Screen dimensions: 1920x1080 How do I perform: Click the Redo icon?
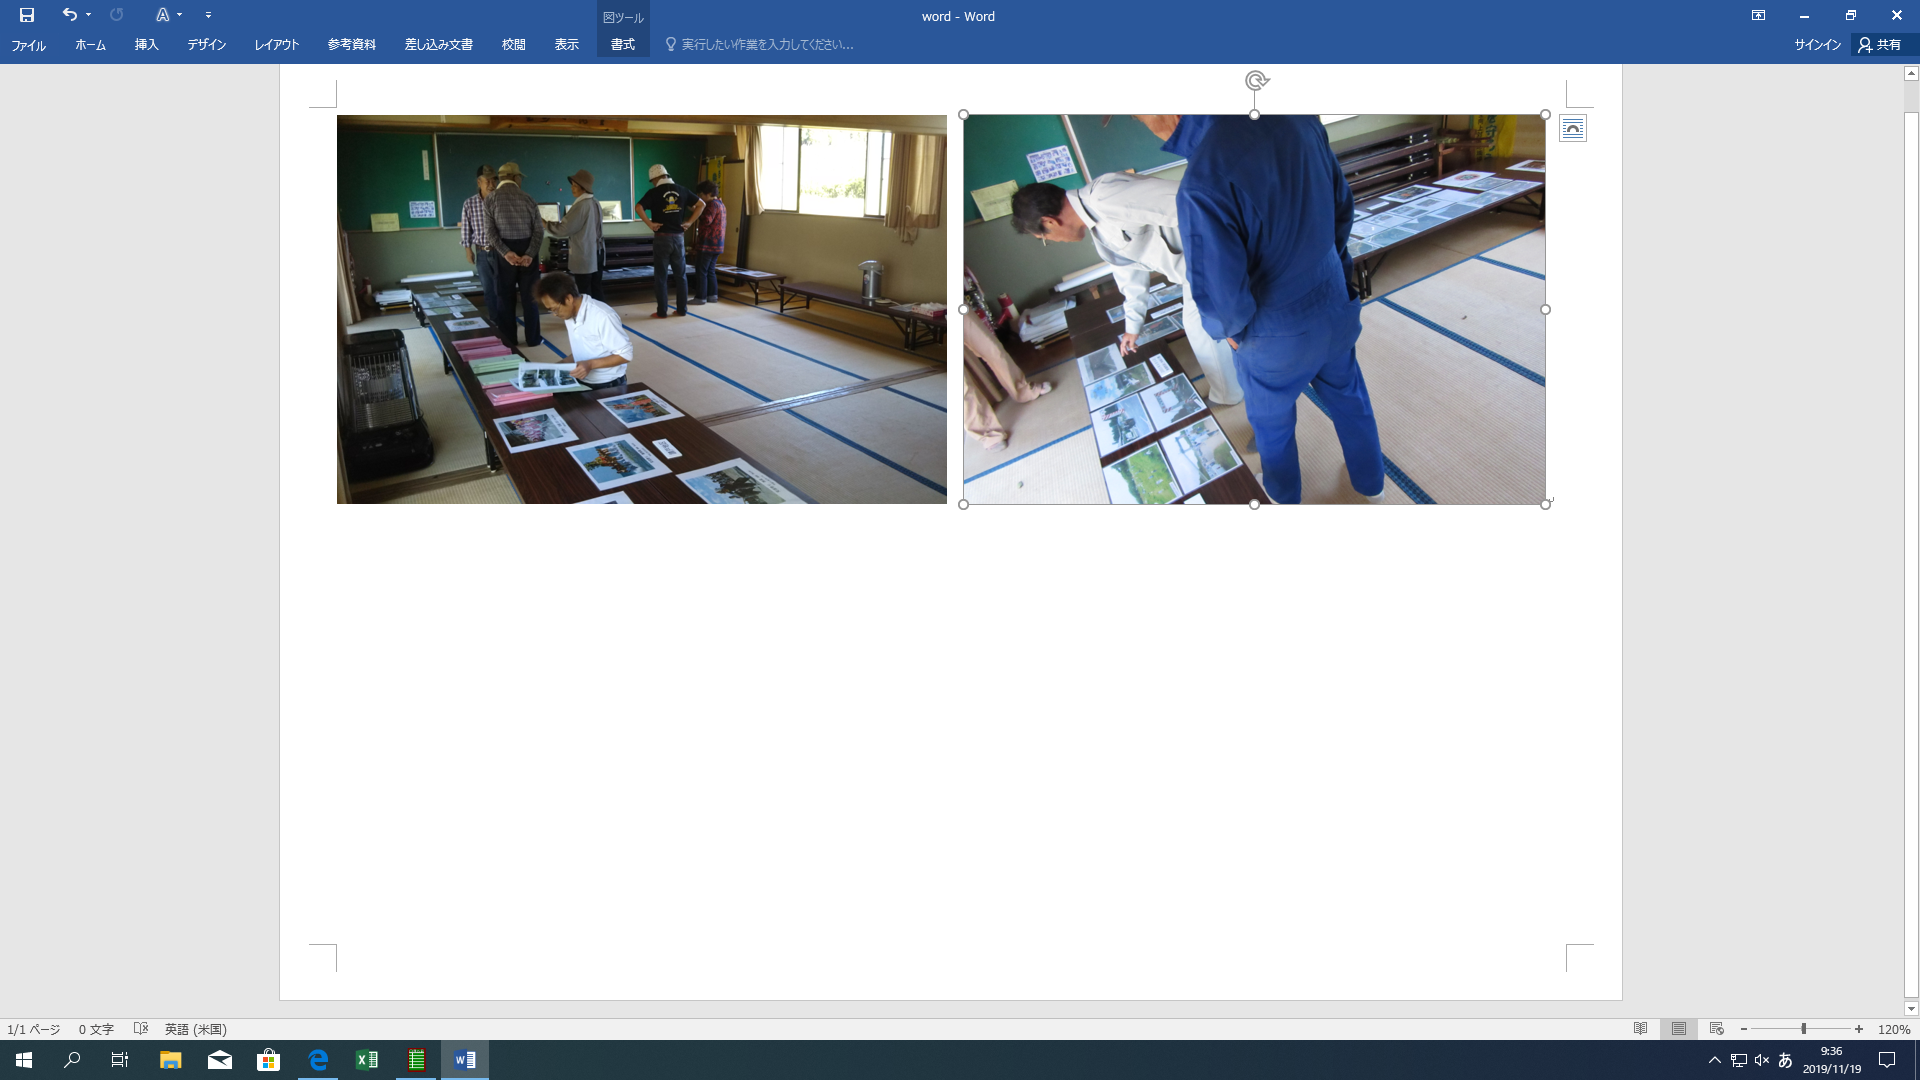tap(117, 15)
